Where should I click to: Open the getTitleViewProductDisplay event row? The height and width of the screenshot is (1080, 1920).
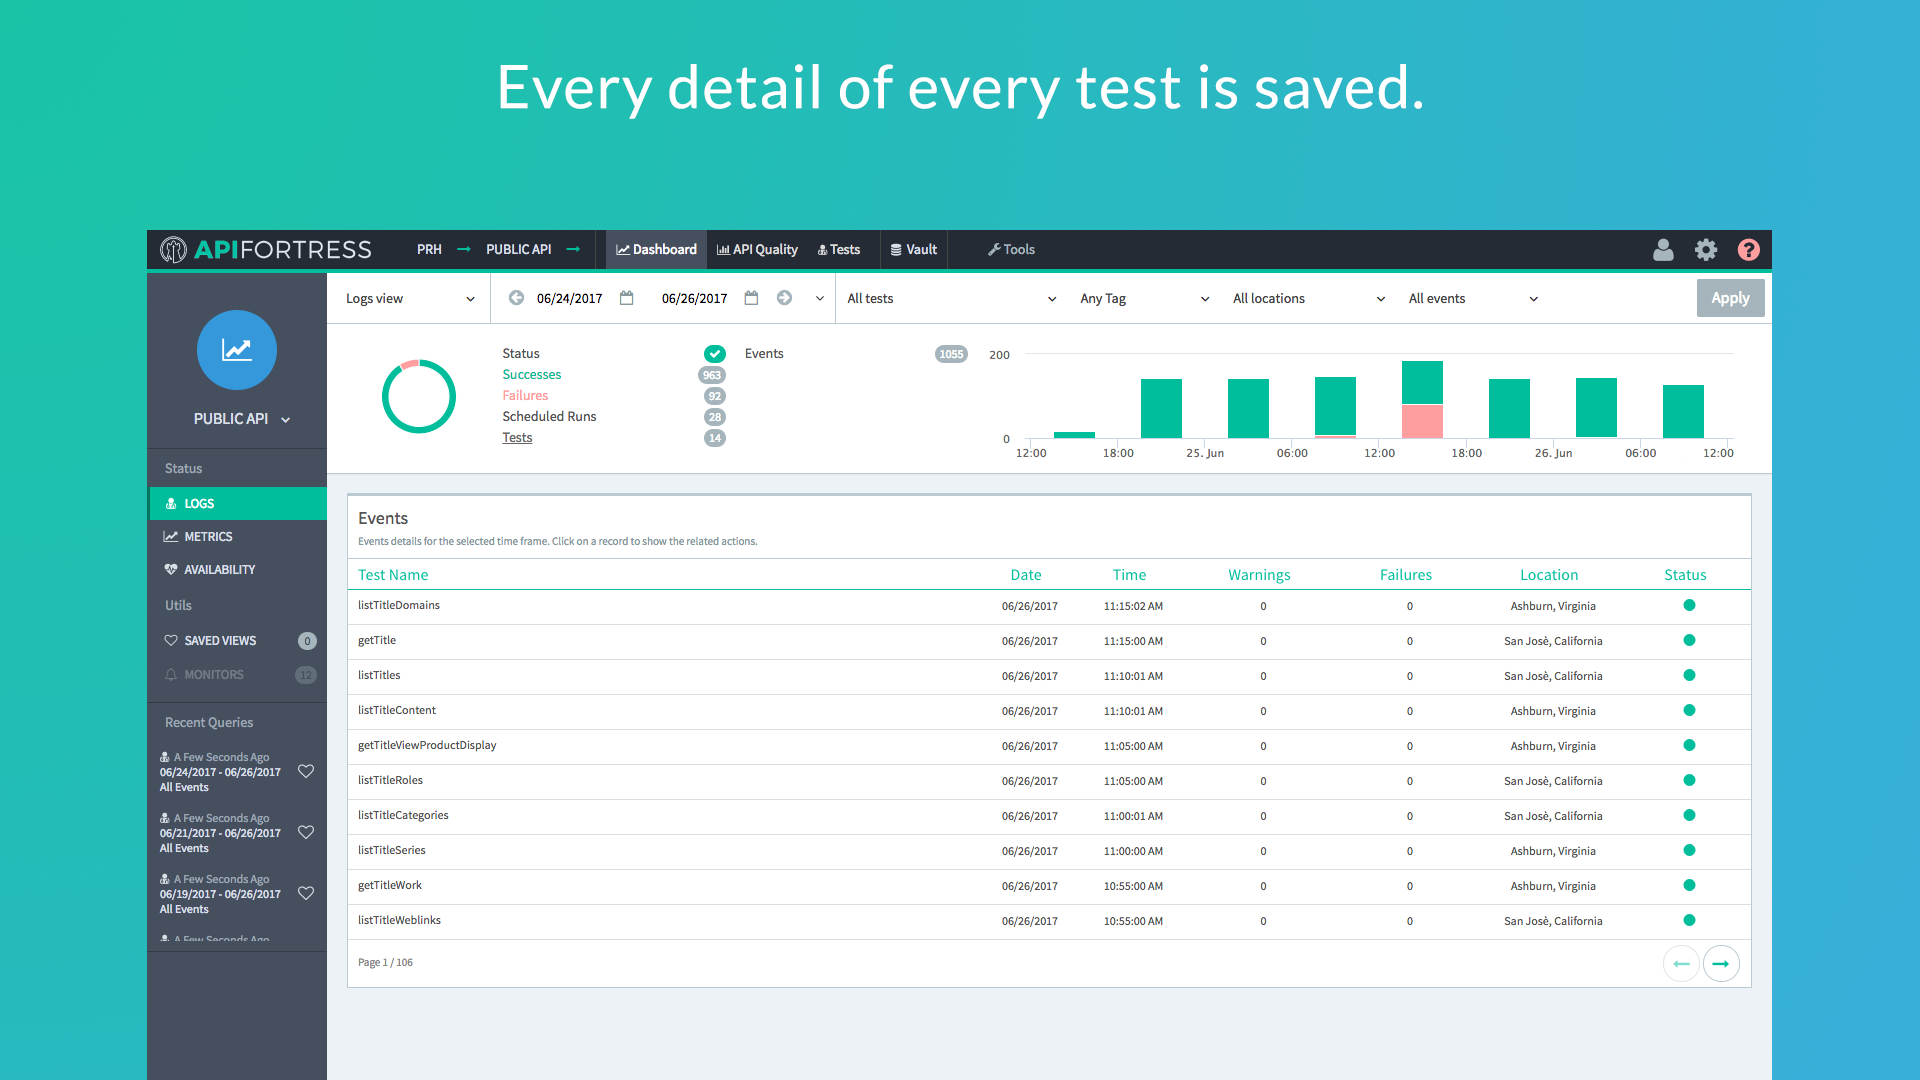pyautogui.click(x=1049, y=746)
